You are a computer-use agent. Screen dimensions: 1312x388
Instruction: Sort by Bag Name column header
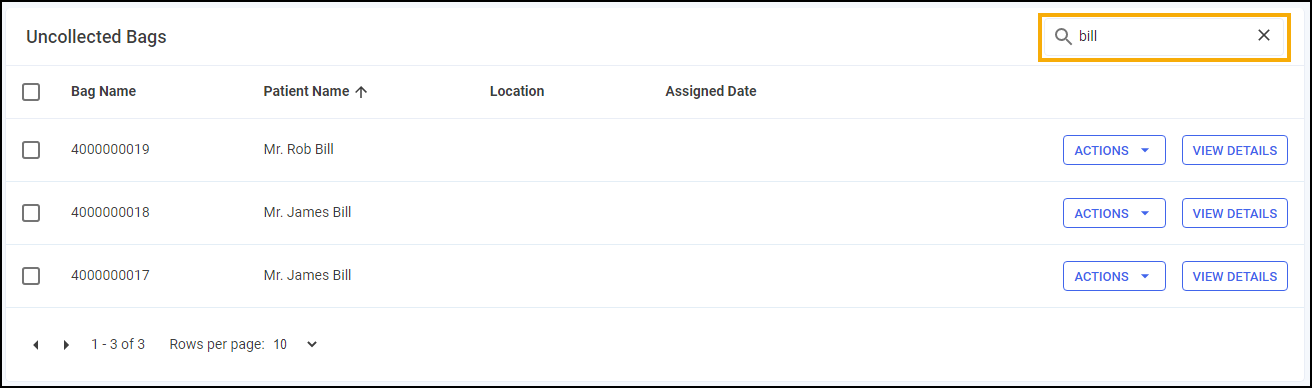click(103, 92)
